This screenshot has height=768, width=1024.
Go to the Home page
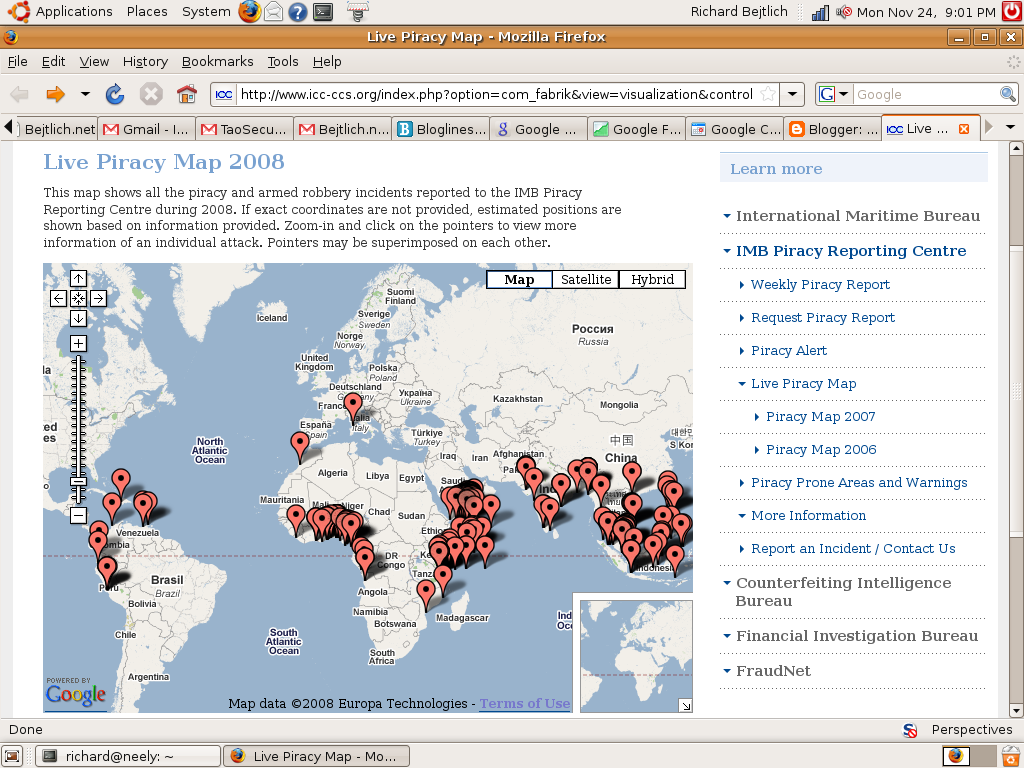[x=187, y=95]
